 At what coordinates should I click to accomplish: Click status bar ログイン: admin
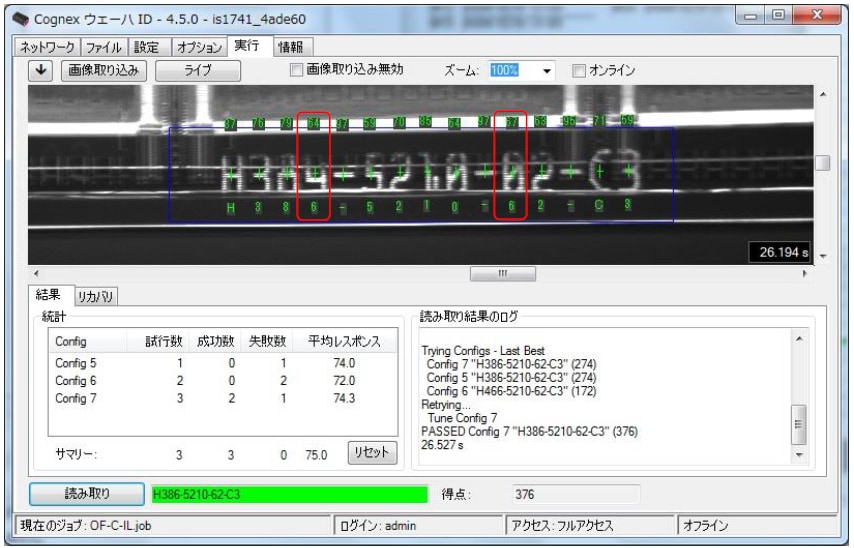click(x=417, y=526)
